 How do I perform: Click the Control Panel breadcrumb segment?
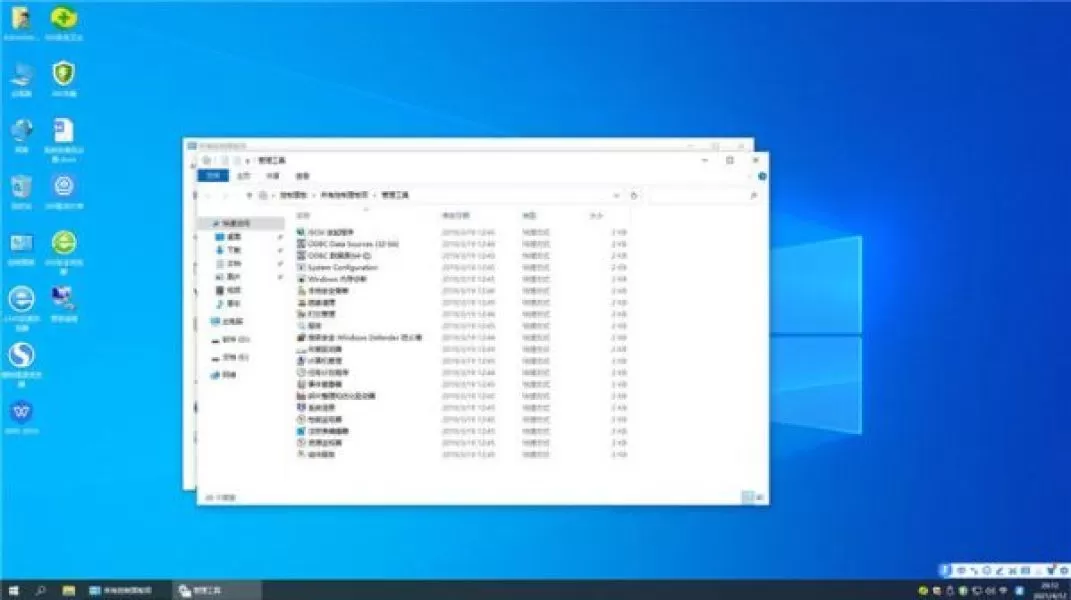[x=293, y=195]
